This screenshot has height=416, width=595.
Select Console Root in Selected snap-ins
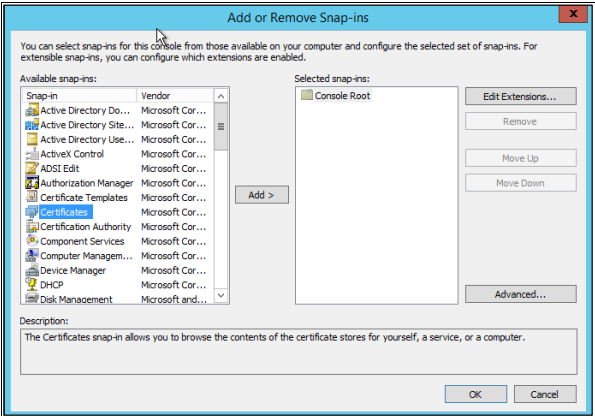(342, 96)
